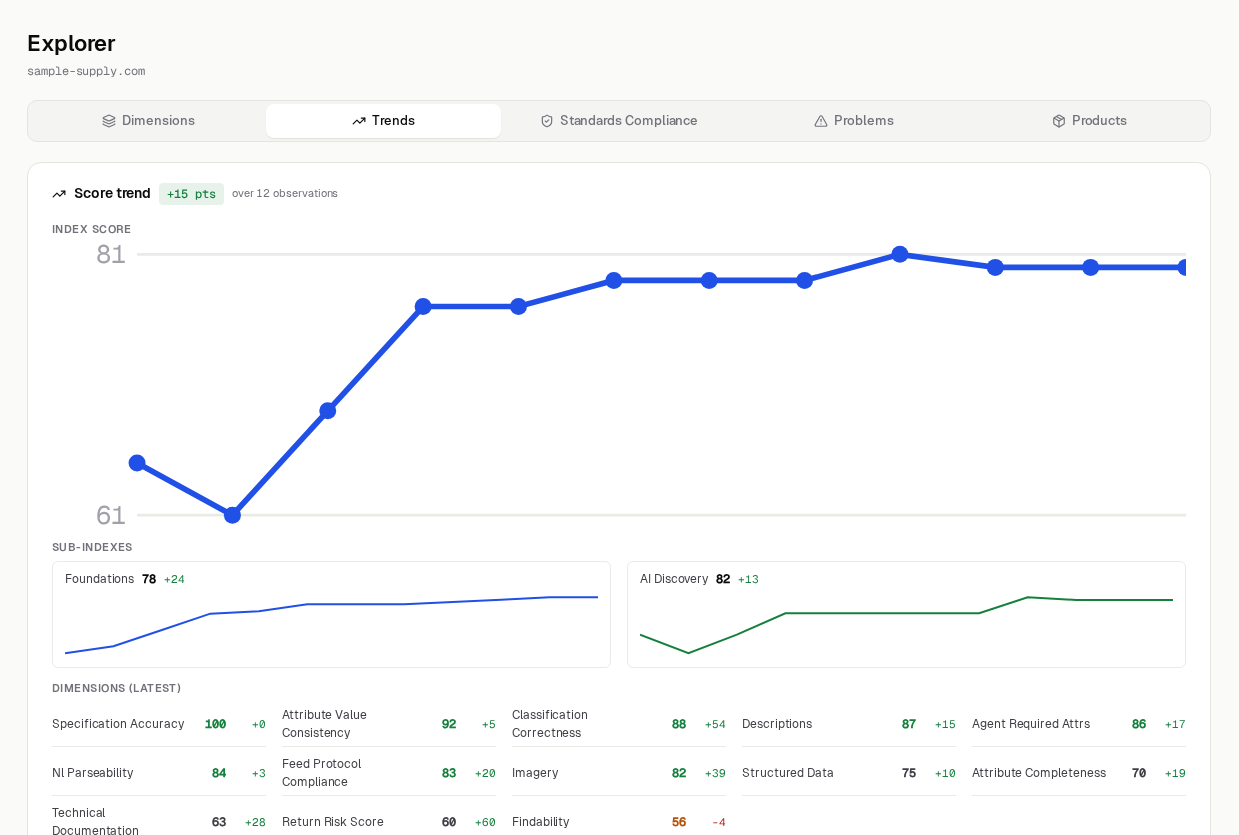The height and width of the screenshot is (835, 1239).
Task: Click the Foundations label
Action: [99, 579]
